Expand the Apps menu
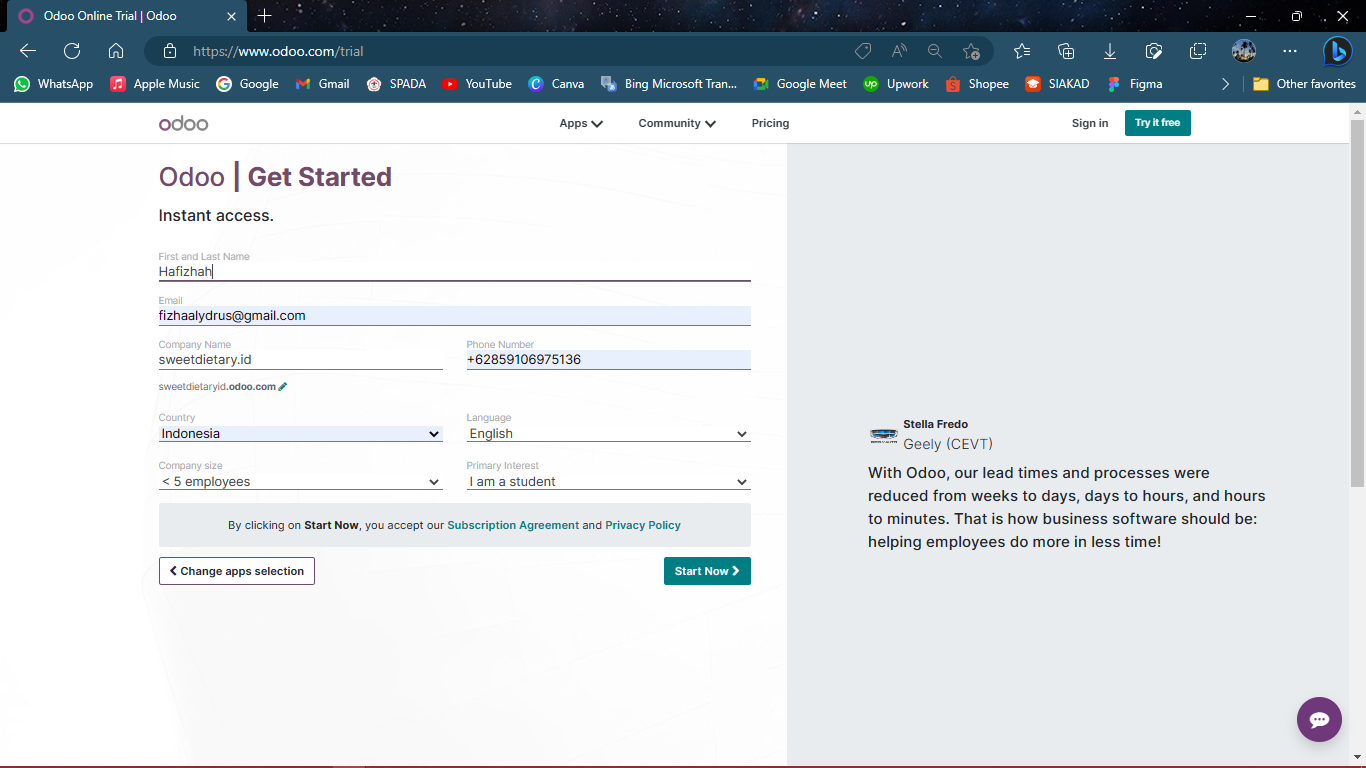The image size is (1366, 768). click(x=581, y=123)
